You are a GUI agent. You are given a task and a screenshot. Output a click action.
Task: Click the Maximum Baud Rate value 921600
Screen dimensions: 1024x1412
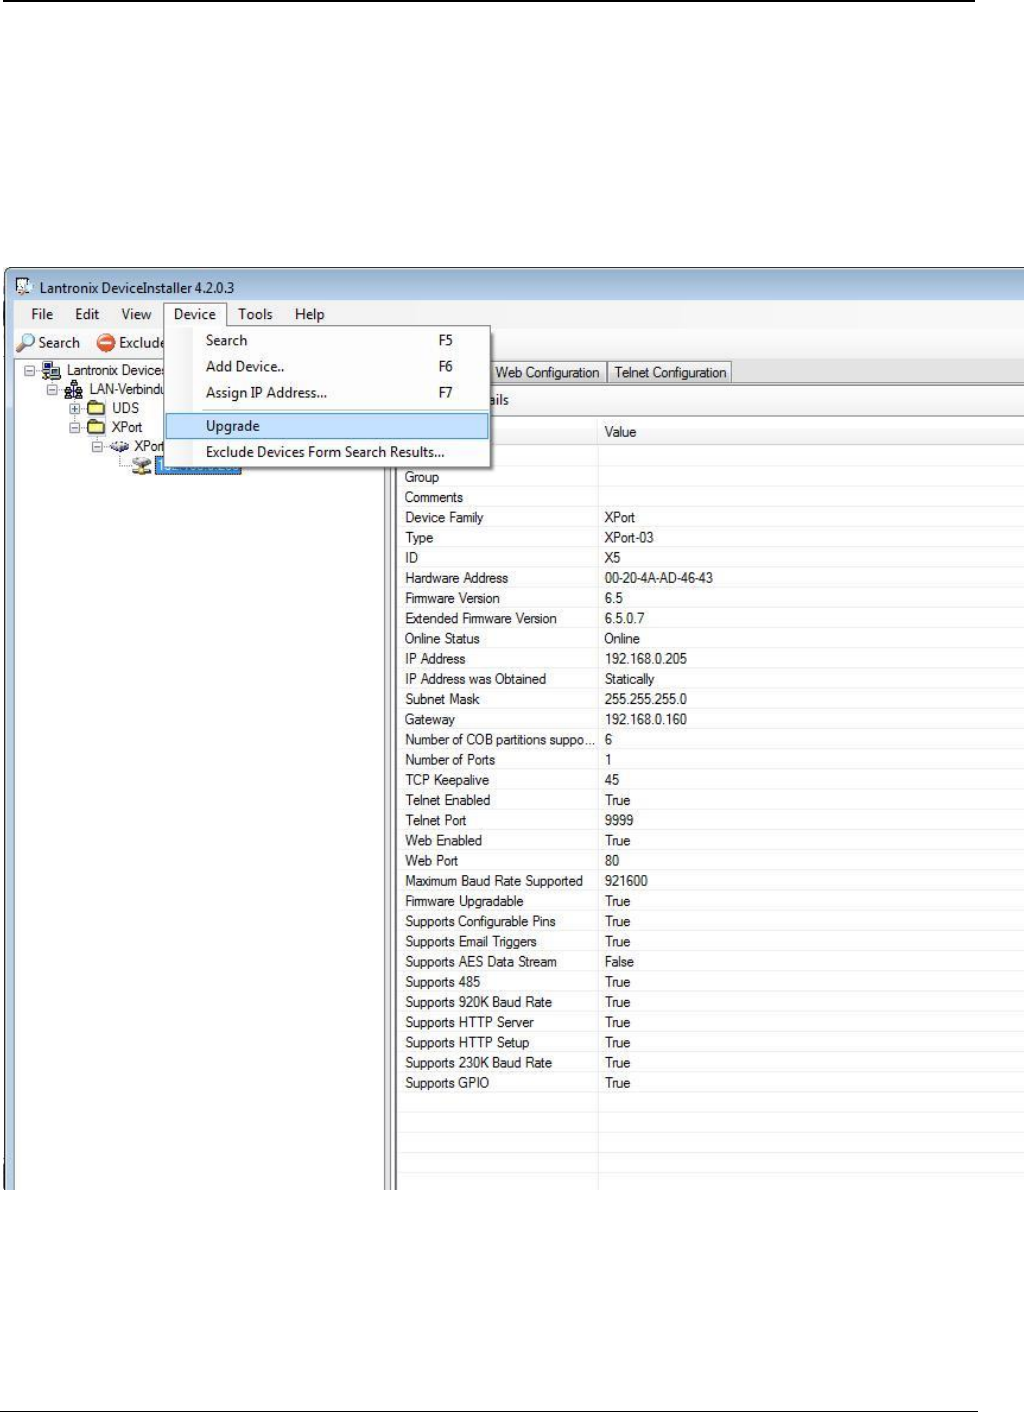click(x=626, y=881)
